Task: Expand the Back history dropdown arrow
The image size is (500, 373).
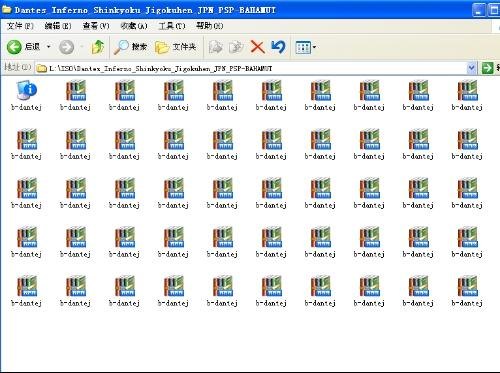Action: coord(49,47)
